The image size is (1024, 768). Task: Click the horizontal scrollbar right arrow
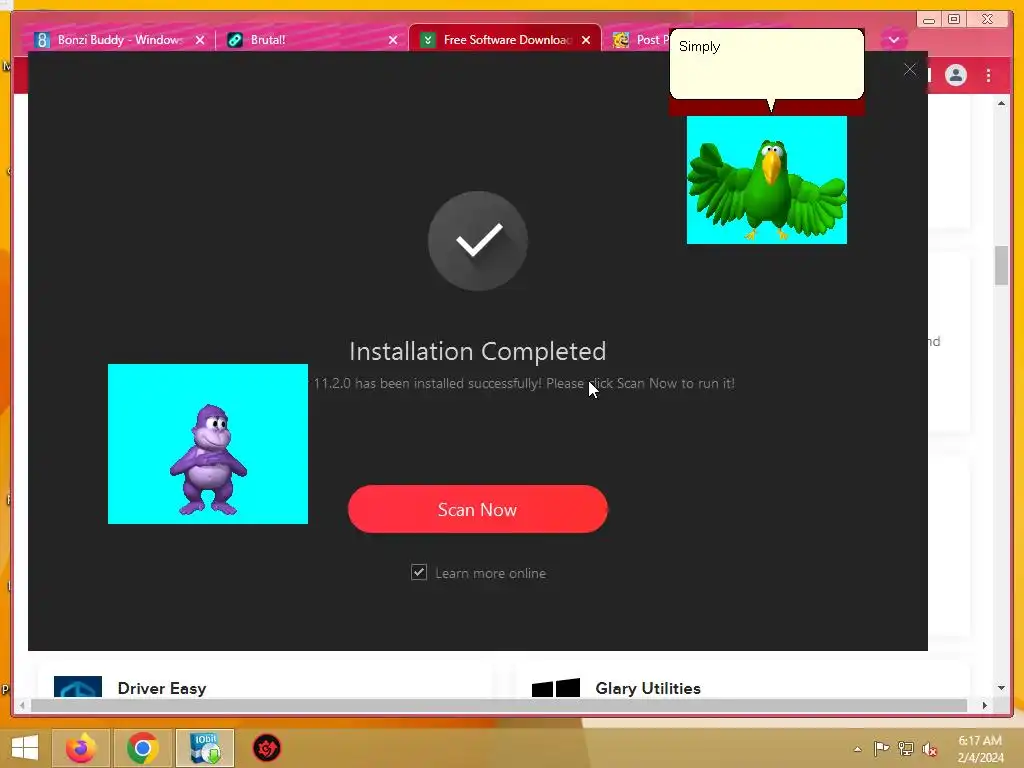[x=985, y=705]
